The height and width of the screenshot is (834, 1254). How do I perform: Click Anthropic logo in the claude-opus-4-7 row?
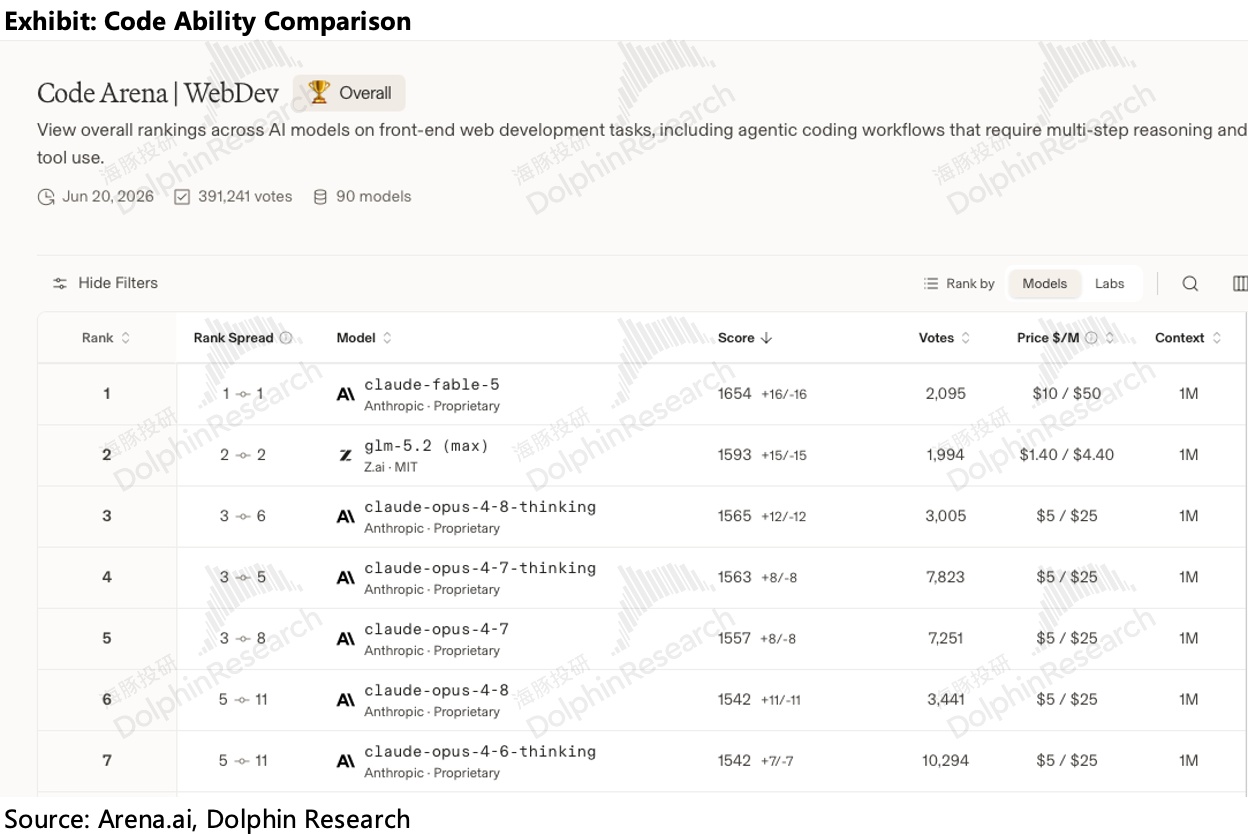(x=345, y=639)
